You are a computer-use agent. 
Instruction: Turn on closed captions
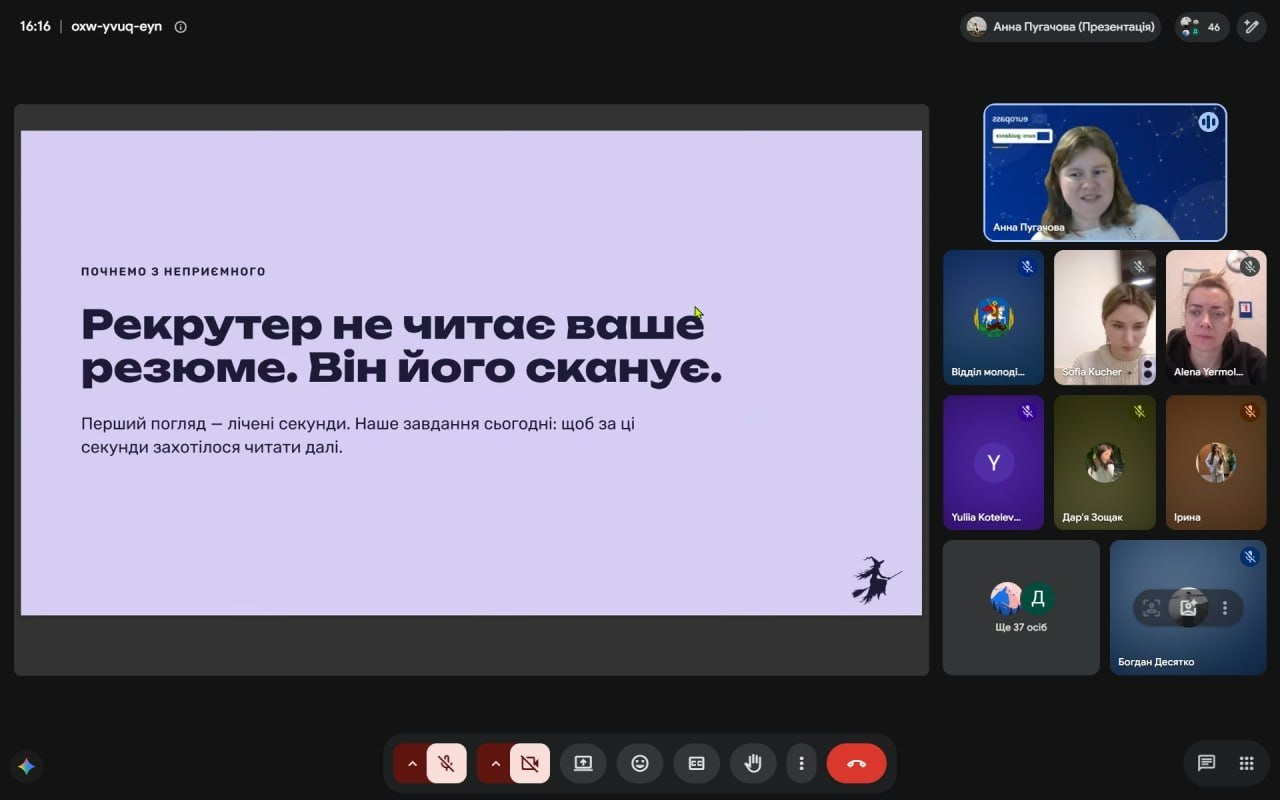[x=697, y=764]
